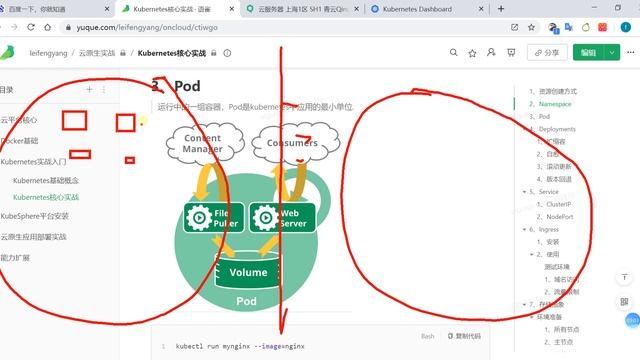640x360 pixels.
Task: Click the floating QR grid button
Action: pyautogui.click(x=624, y=302)
